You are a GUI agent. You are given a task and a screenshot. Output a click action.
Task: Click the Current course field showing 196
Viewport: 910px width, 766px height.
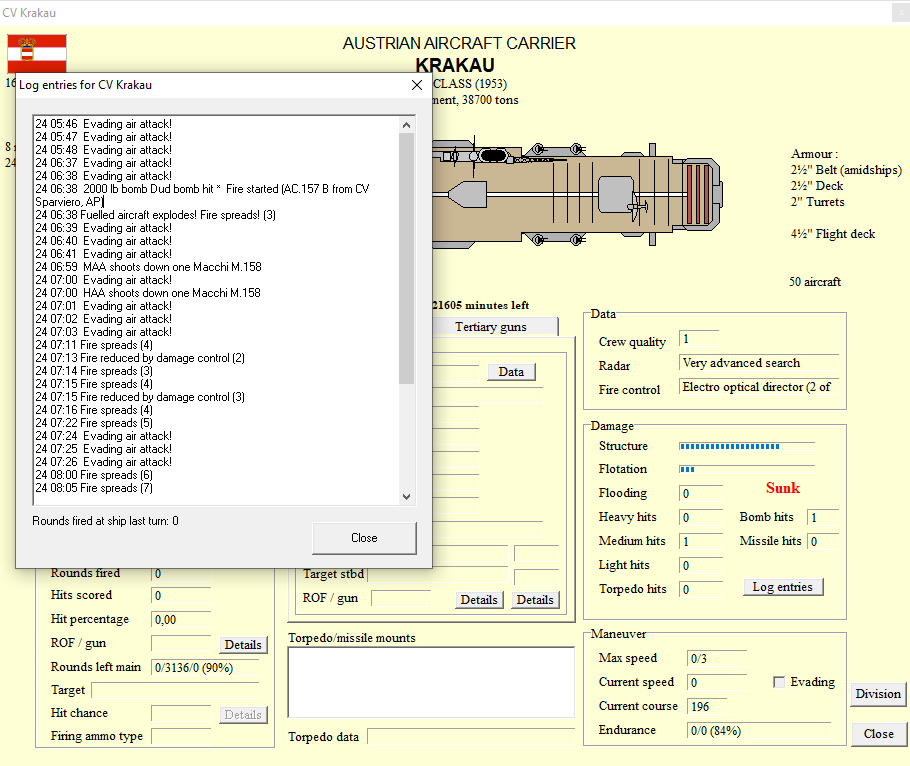[x=706, y=706]
